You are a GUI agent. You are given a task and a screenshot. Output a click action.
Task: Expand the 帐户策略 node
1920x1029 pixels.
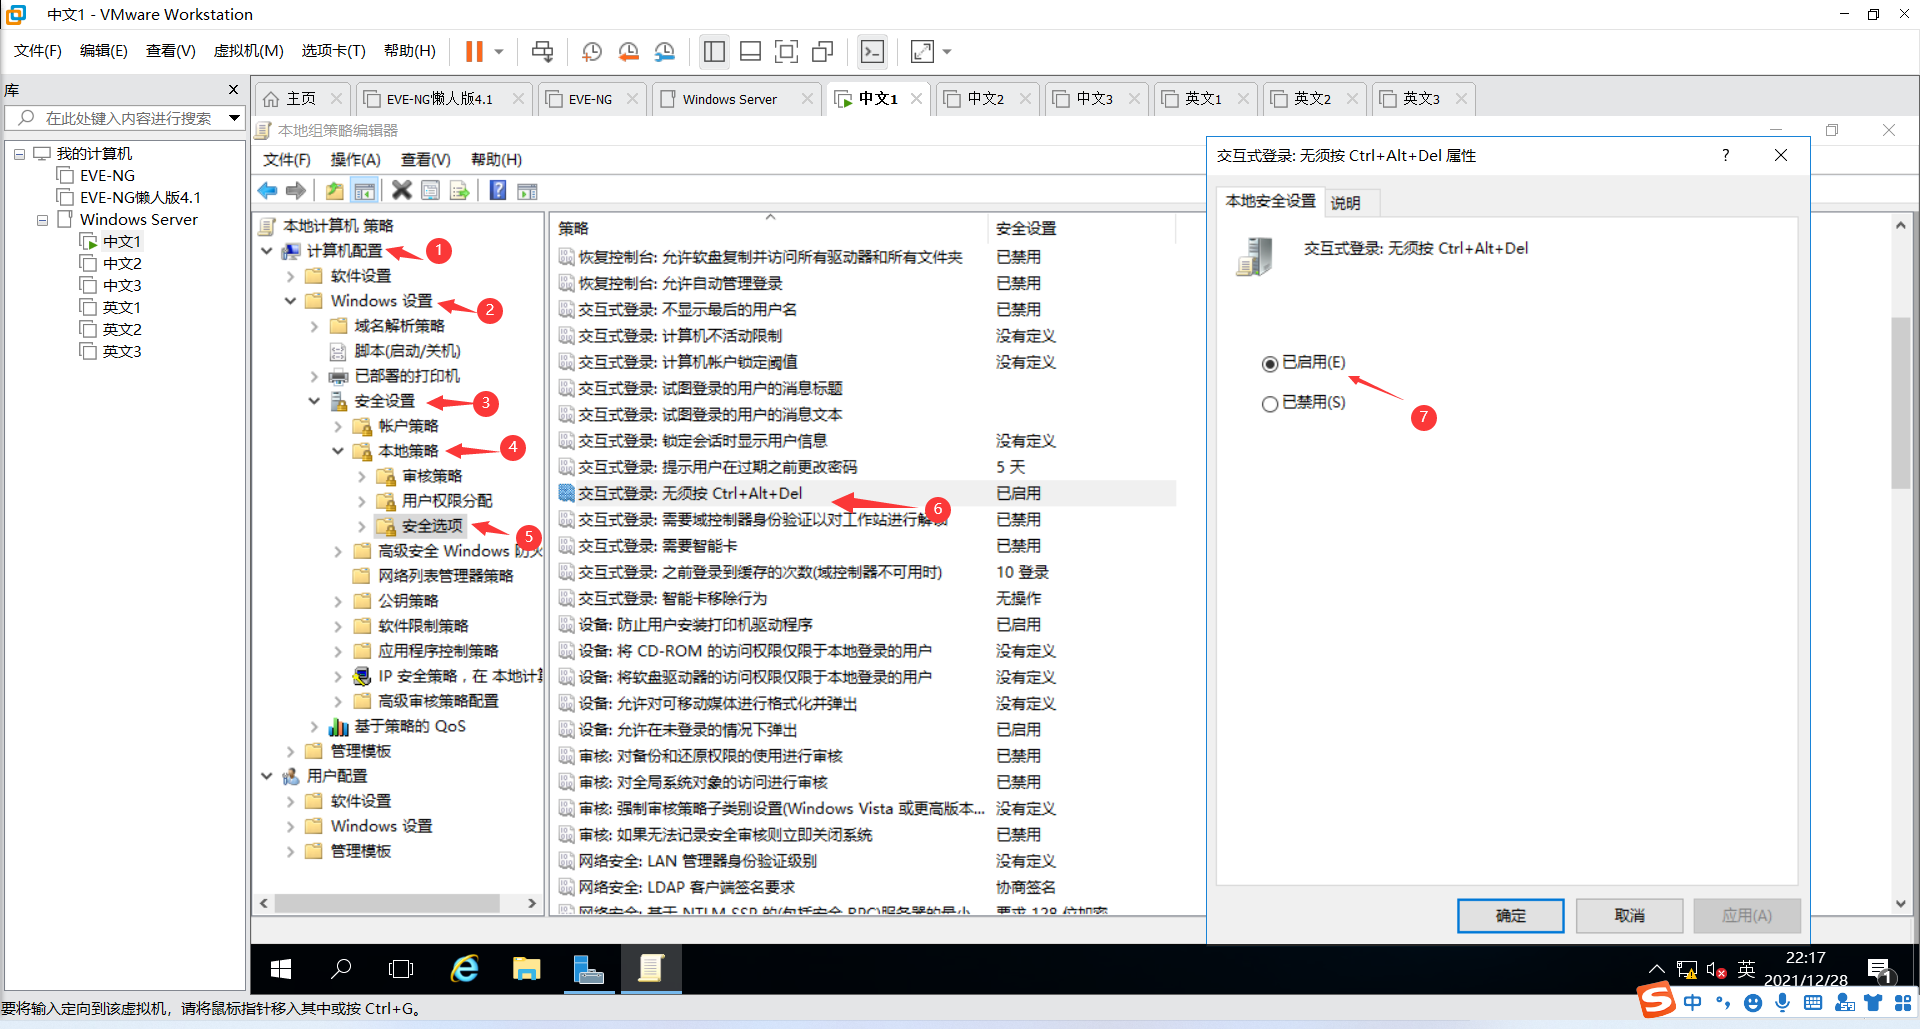click(338, 425)
